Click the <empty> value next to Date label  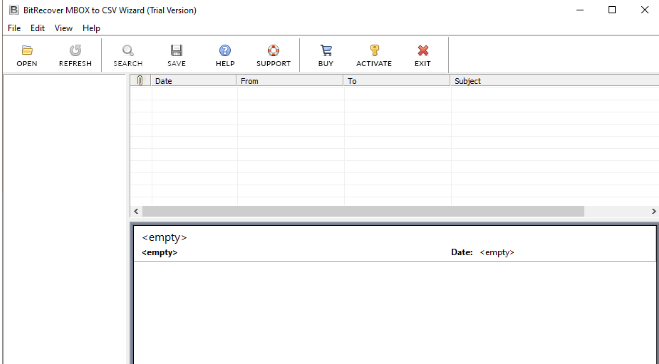[x=497, y=252]
